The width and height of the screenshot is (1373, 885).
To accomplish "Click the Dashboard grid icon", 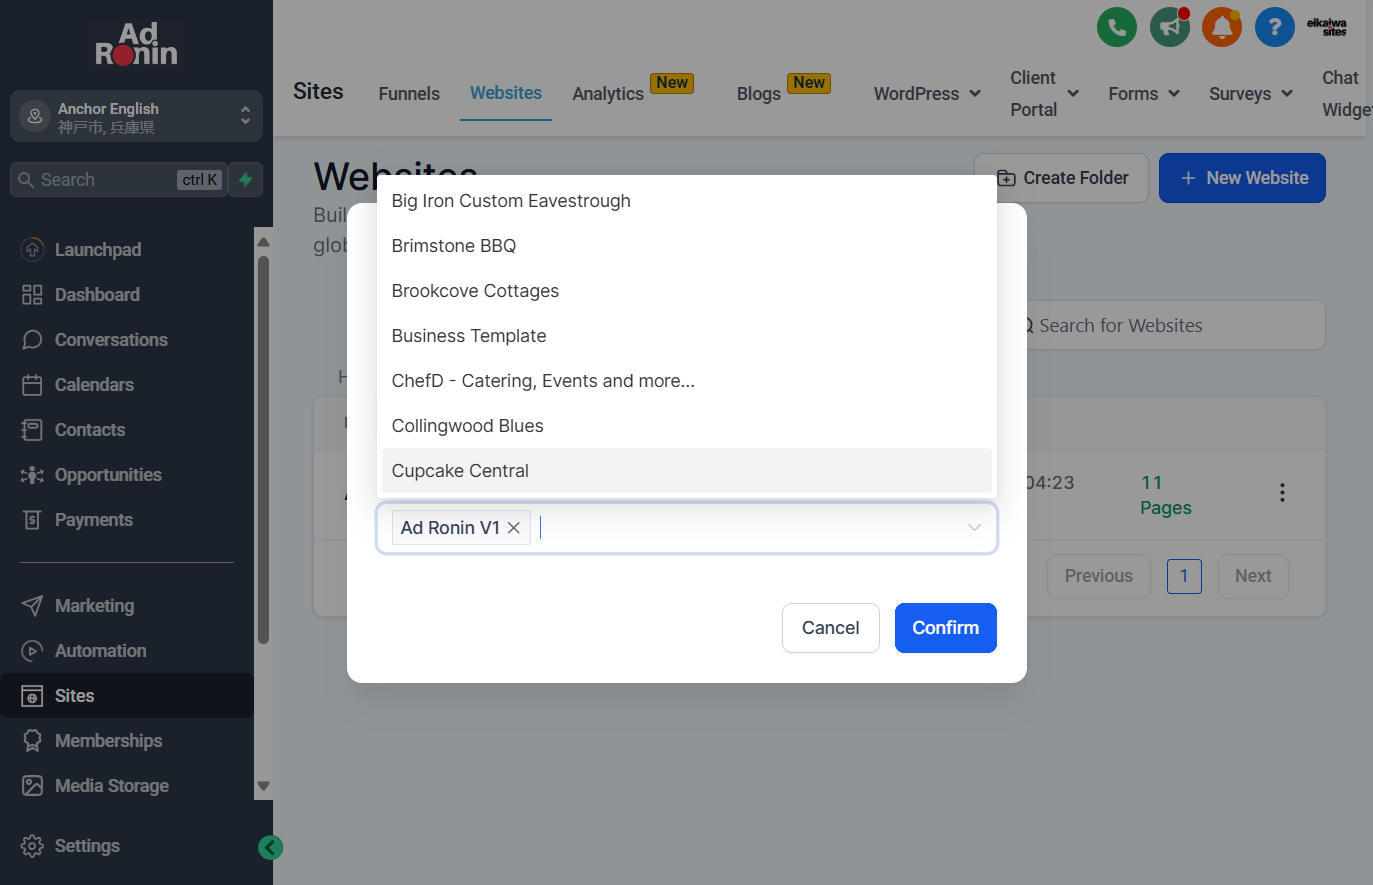I will tap(32, 295).
